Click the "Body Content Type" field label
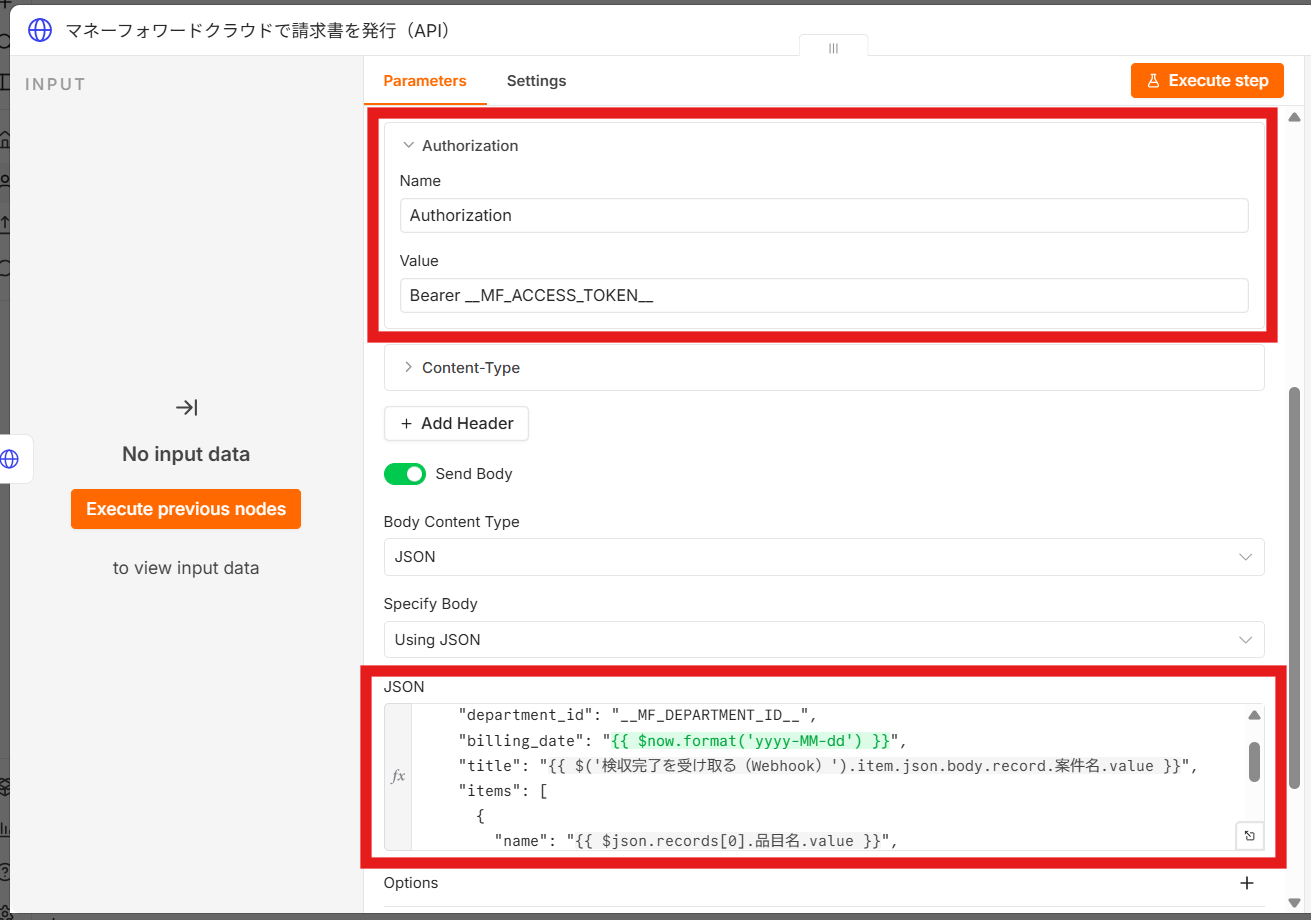This screenshot has width=1311, height=920. pos(452,522)
